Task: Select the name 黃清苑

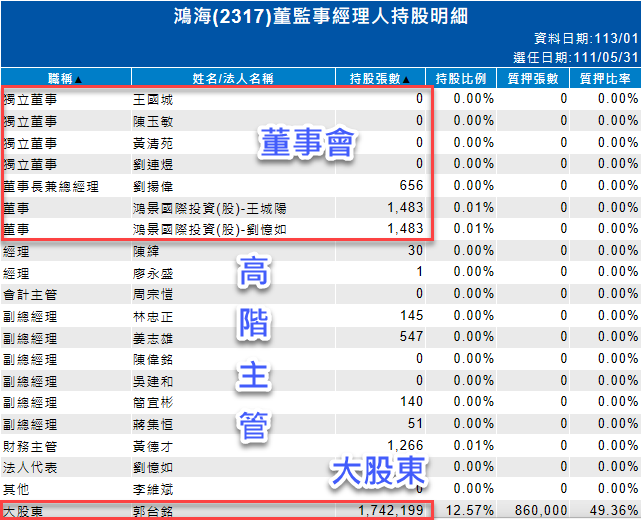Action: pos(153,143)
